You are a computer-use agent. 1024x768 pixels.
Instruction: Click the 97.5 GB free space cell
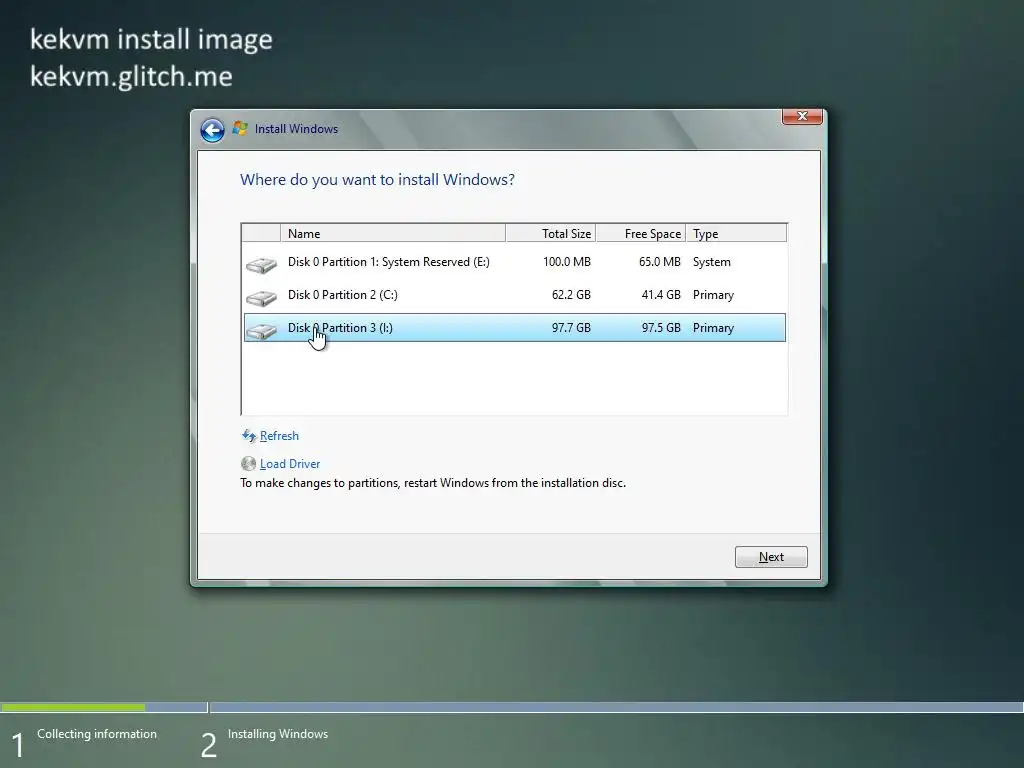point(661,328)
